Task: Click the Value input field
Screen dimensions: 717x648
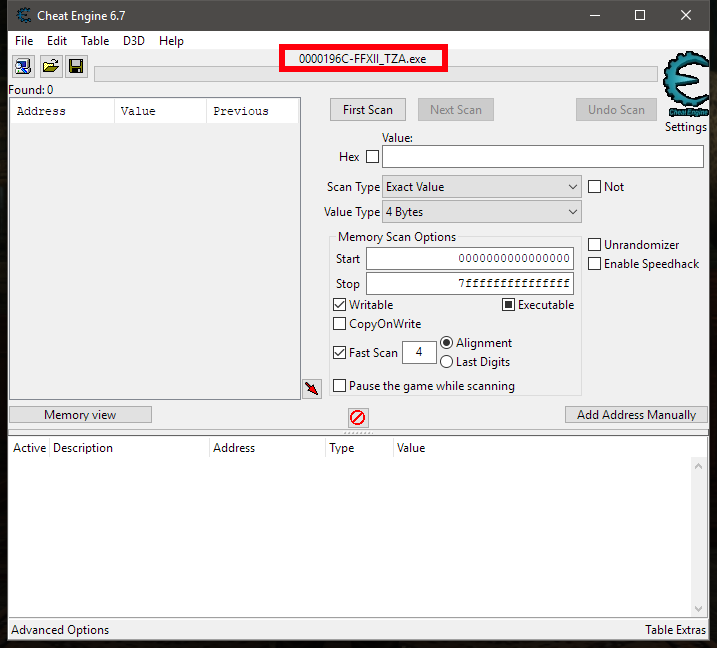Action: click(542, 157)
